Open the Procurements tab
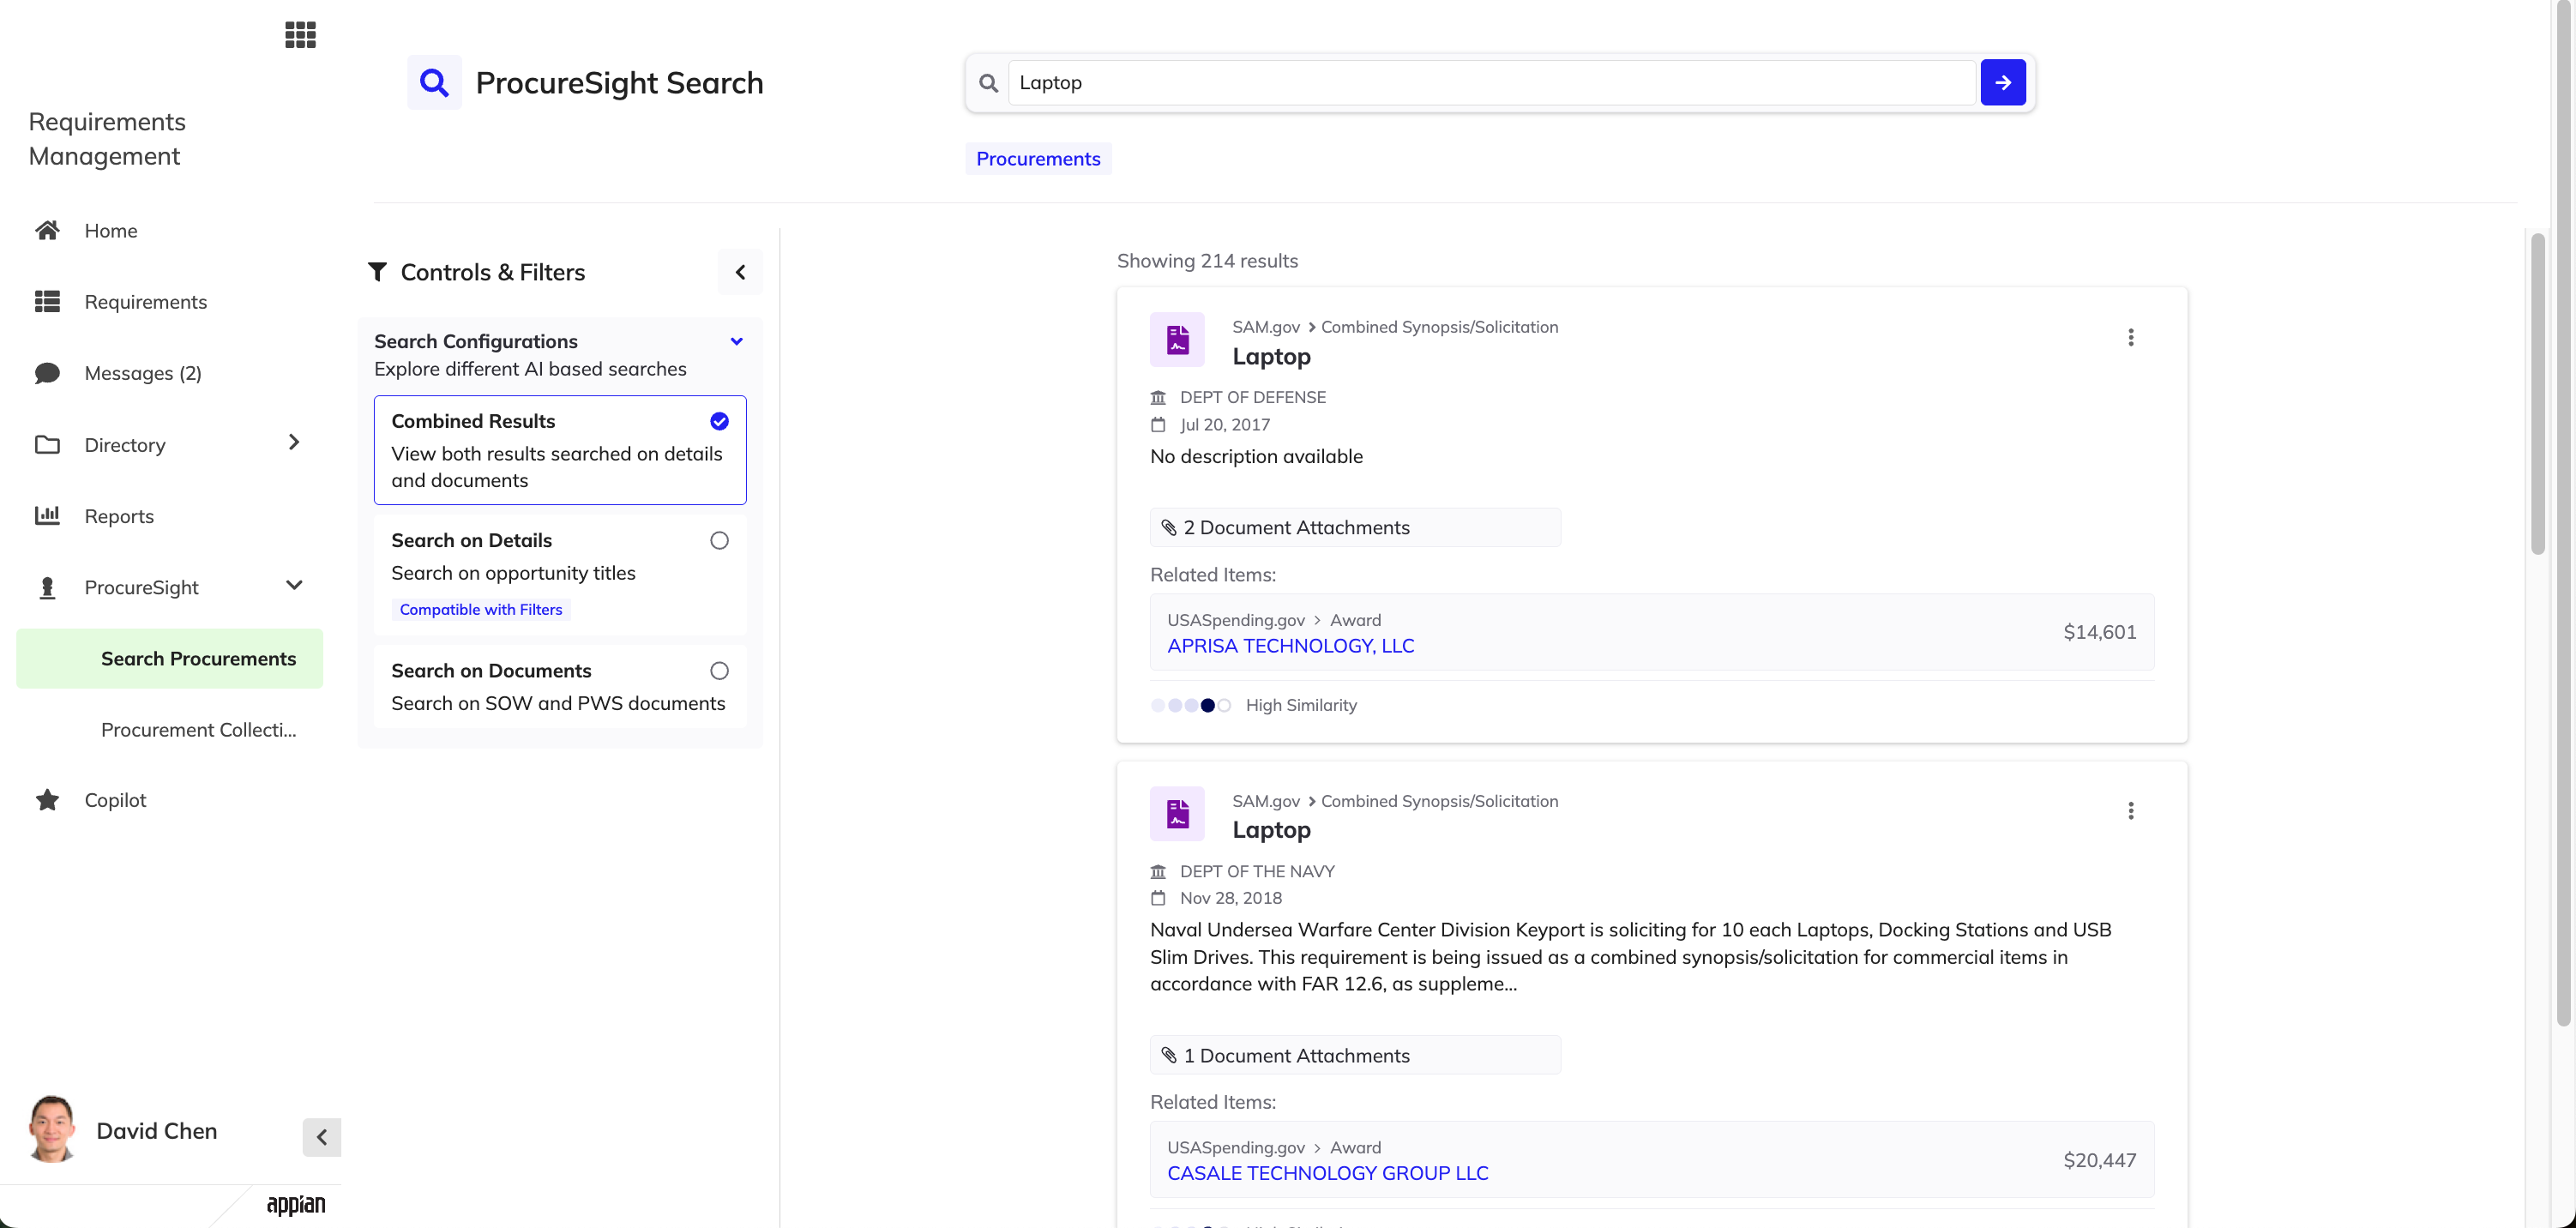This screenshot has width=2576, height=1228. point(1038,159)
